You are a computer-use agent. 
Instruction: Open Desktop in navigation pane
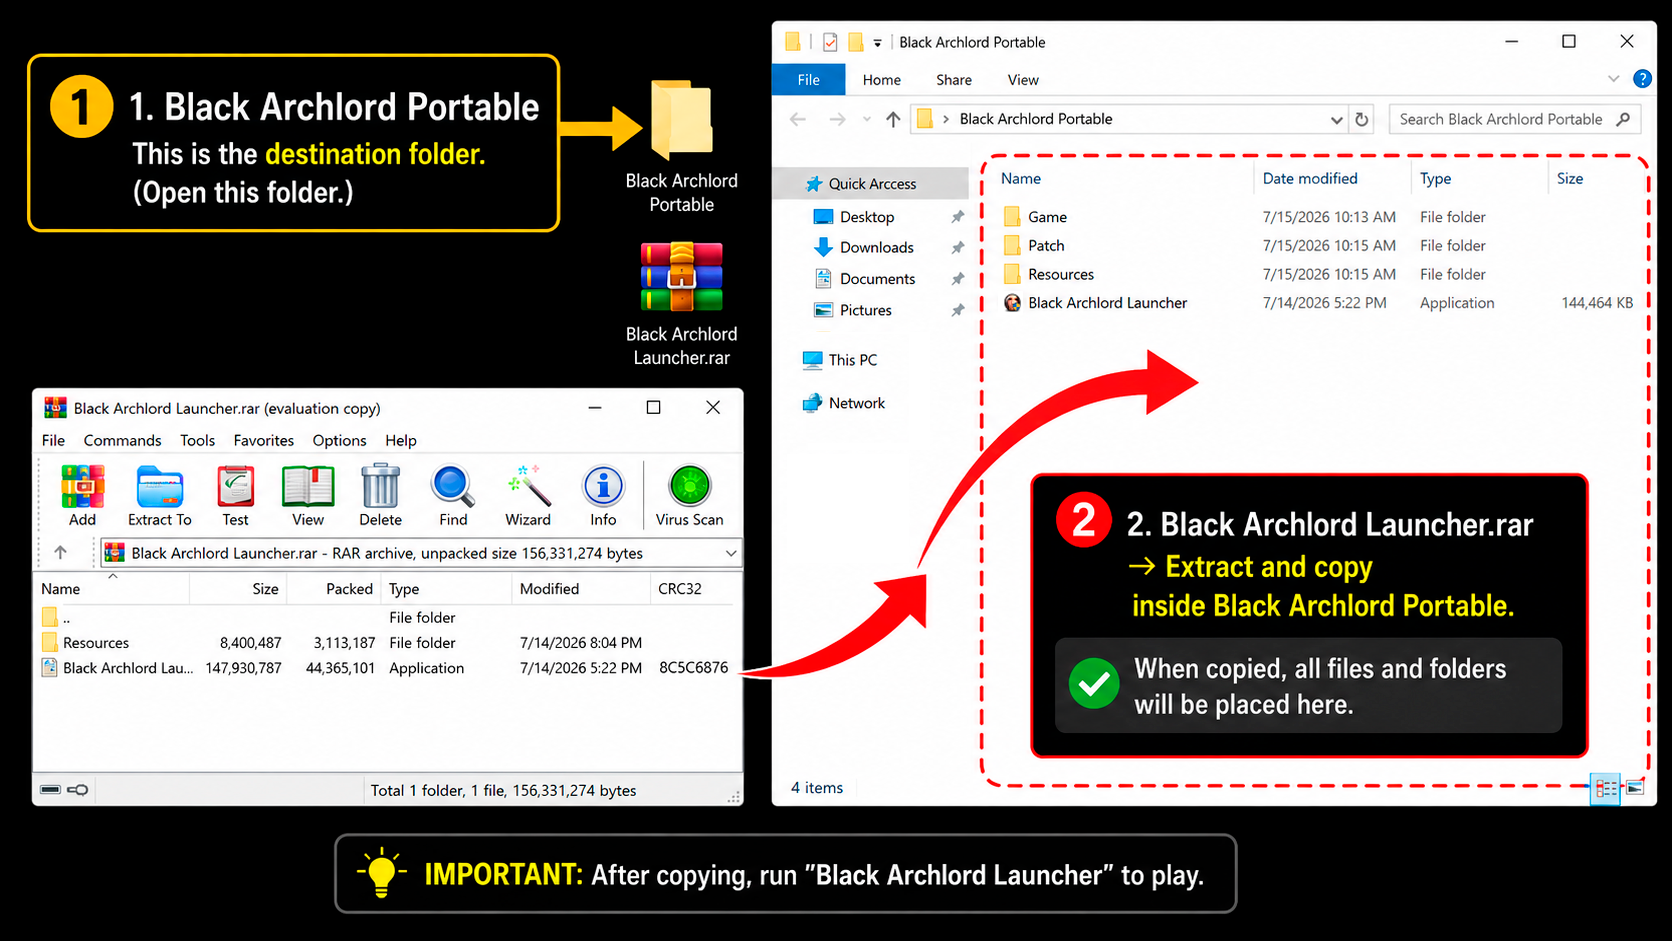[x=867, y=217]
